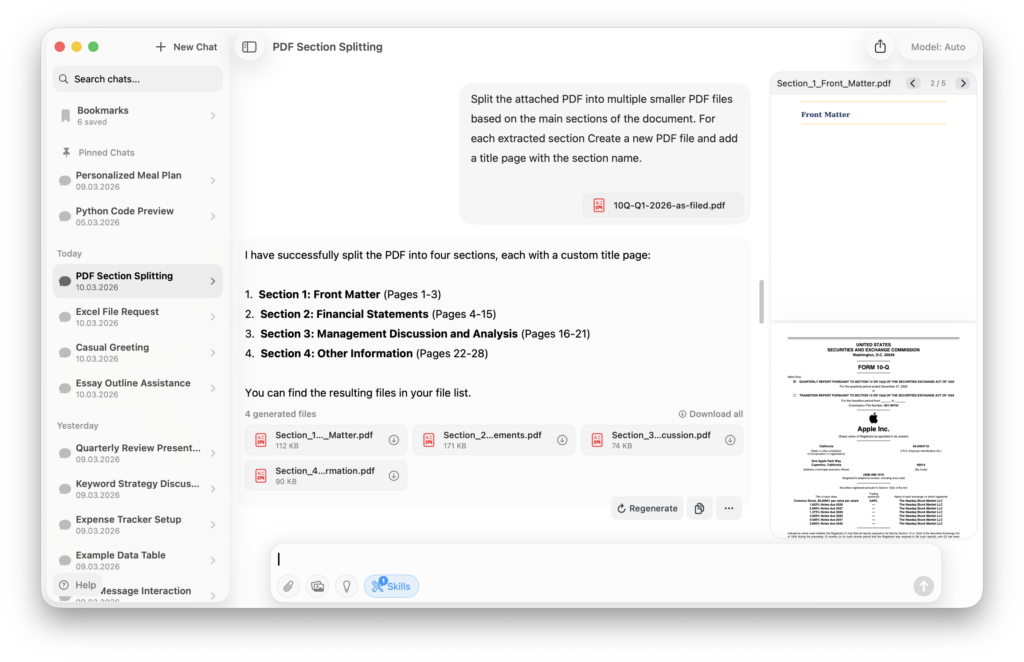Copy response using the copy icon
Image resolution: width=1024 pixels, height=662 pixels.
[x=699, y=509]
